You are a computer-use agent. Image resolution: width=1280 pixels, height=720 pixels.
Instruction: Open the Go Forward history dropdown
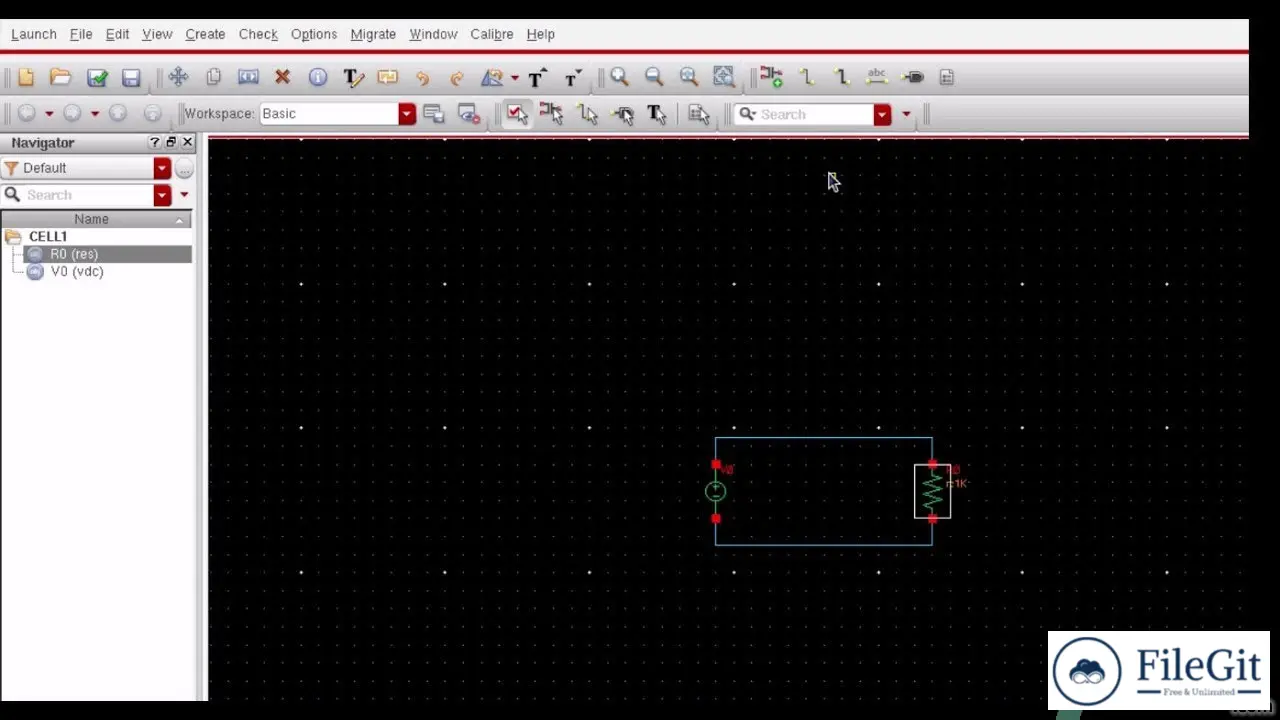pos(94,114)
